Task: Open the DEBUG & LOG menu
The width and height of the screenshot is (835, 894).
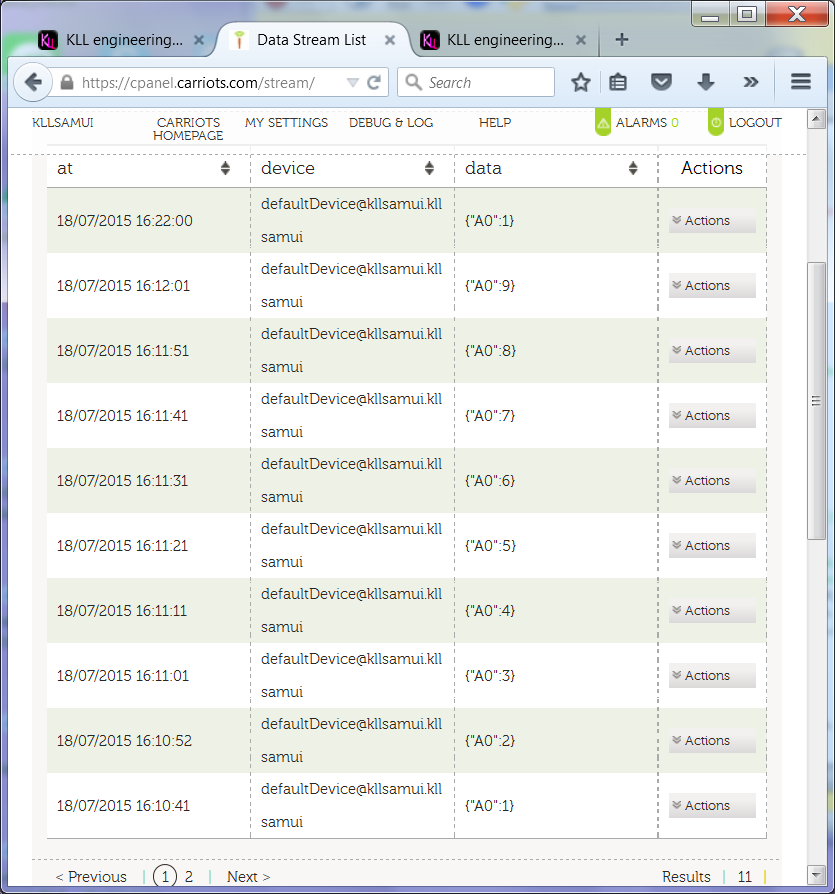Action: click(391, 123)
